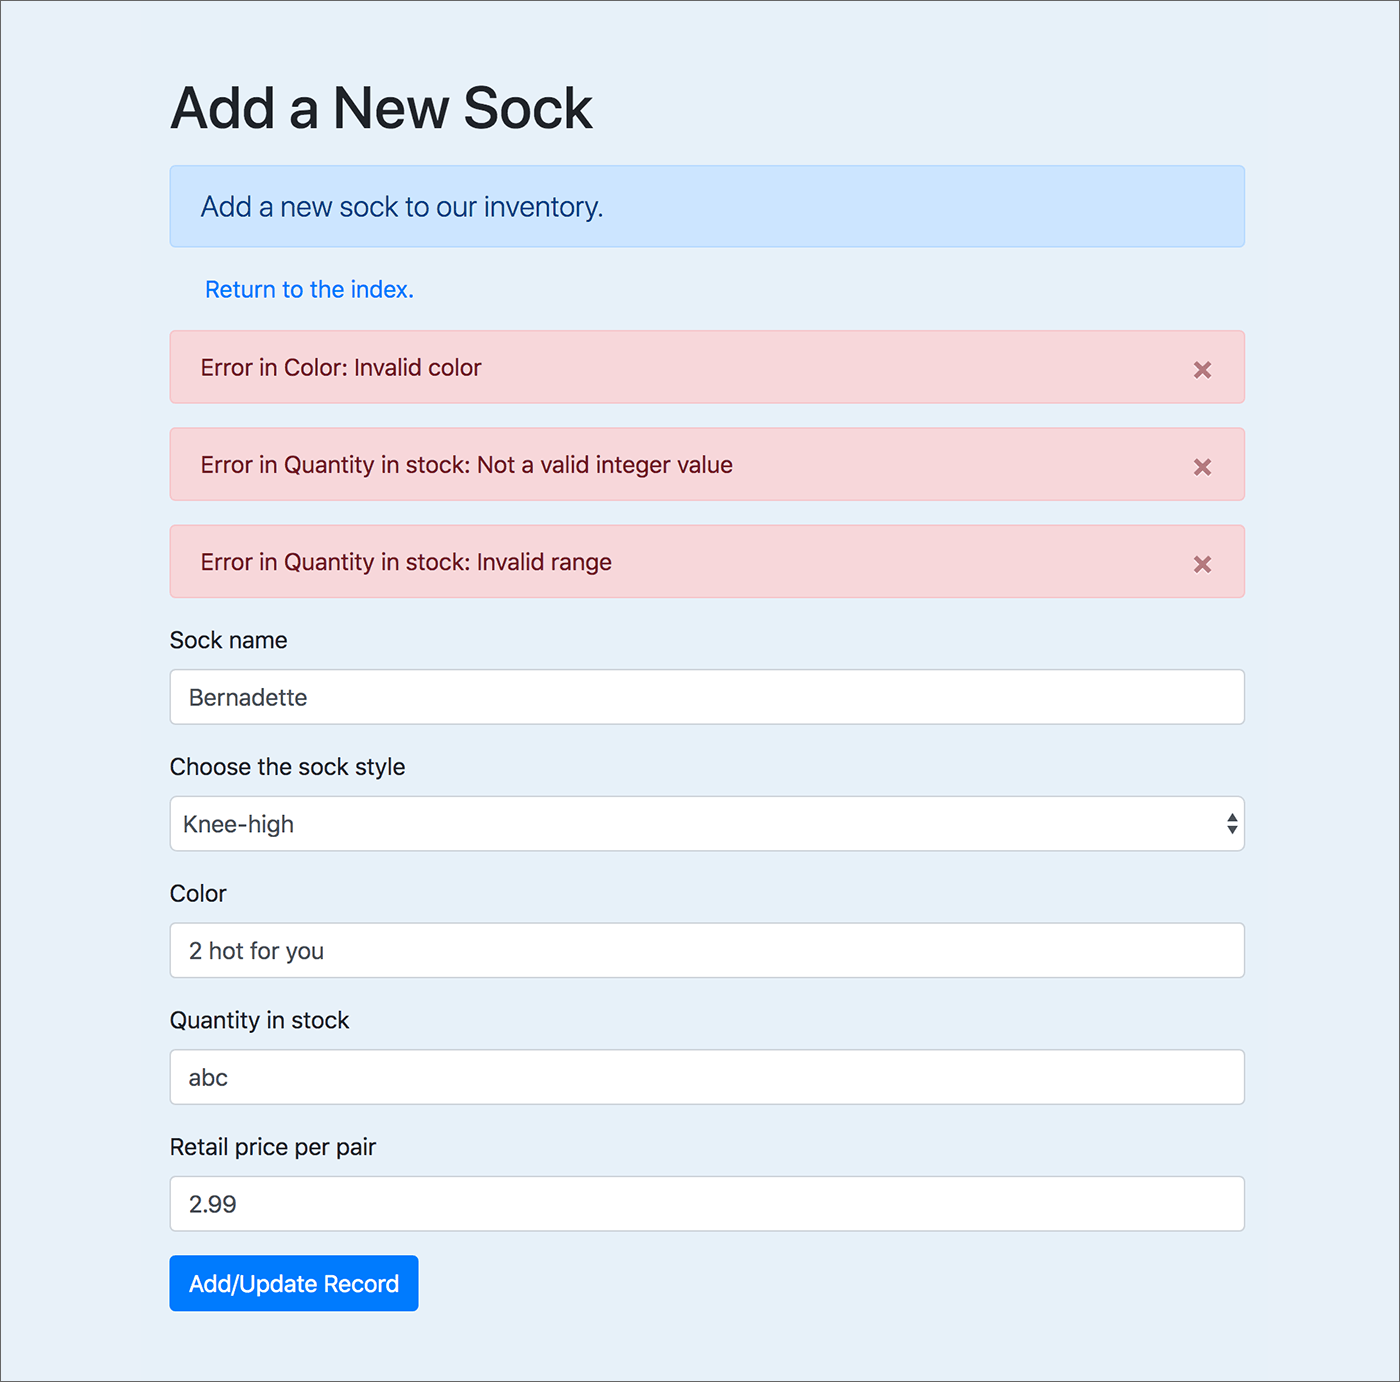Image resolution: width=1400 pixels, height=1382 pixels.
Task: Dismiss the Invalid range error alert
Action: tap(1202, 564)
